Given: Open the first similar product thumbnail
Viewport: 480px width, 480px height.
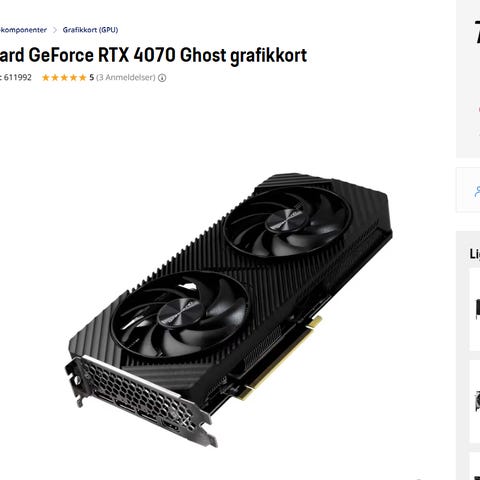Looking at the screenshot, I should (x=477, y=310).
